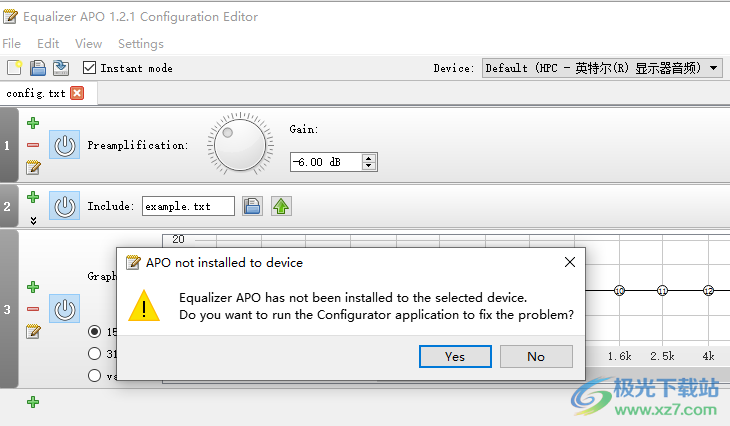The width and height of the screenshot is (730, 426).
Task: Click the Save file toolbar icon
Action: pos(38,68)
